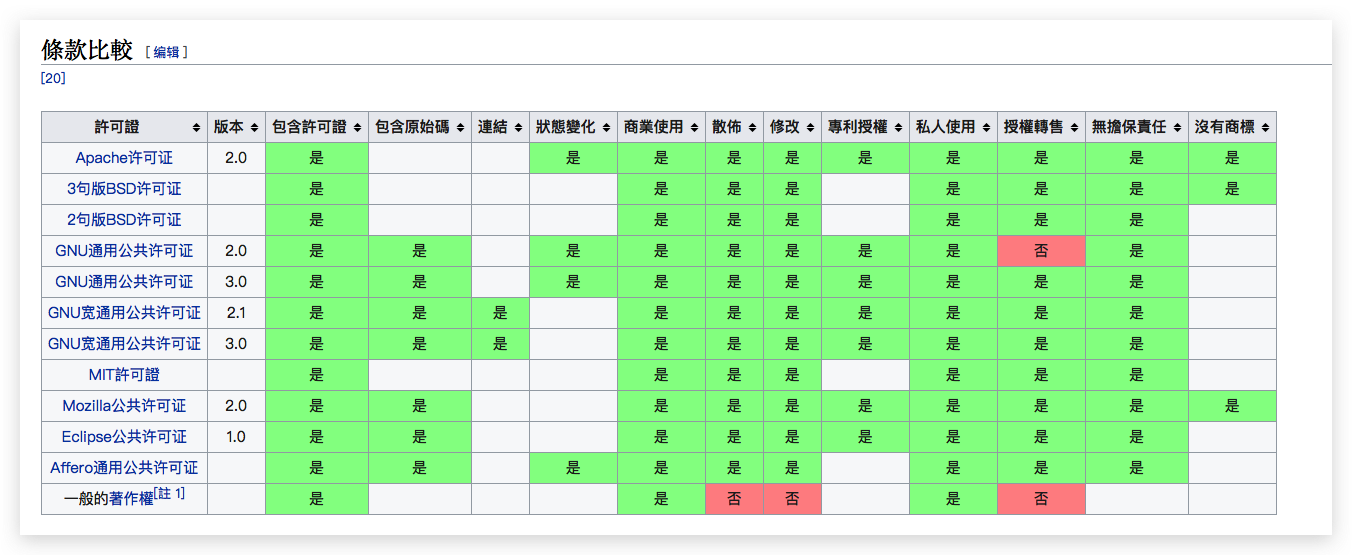The height and width of the screenshot is (555, 1352).
Task: Sort by 散佈 column arrows
Action: click(752, 128)
